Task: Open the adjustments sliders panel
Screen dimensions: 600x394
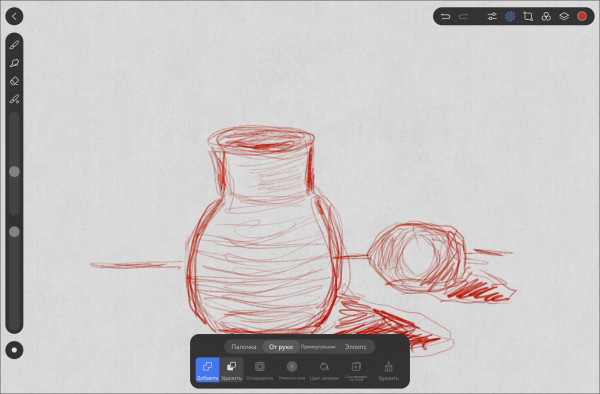Action: click(492, 16)
